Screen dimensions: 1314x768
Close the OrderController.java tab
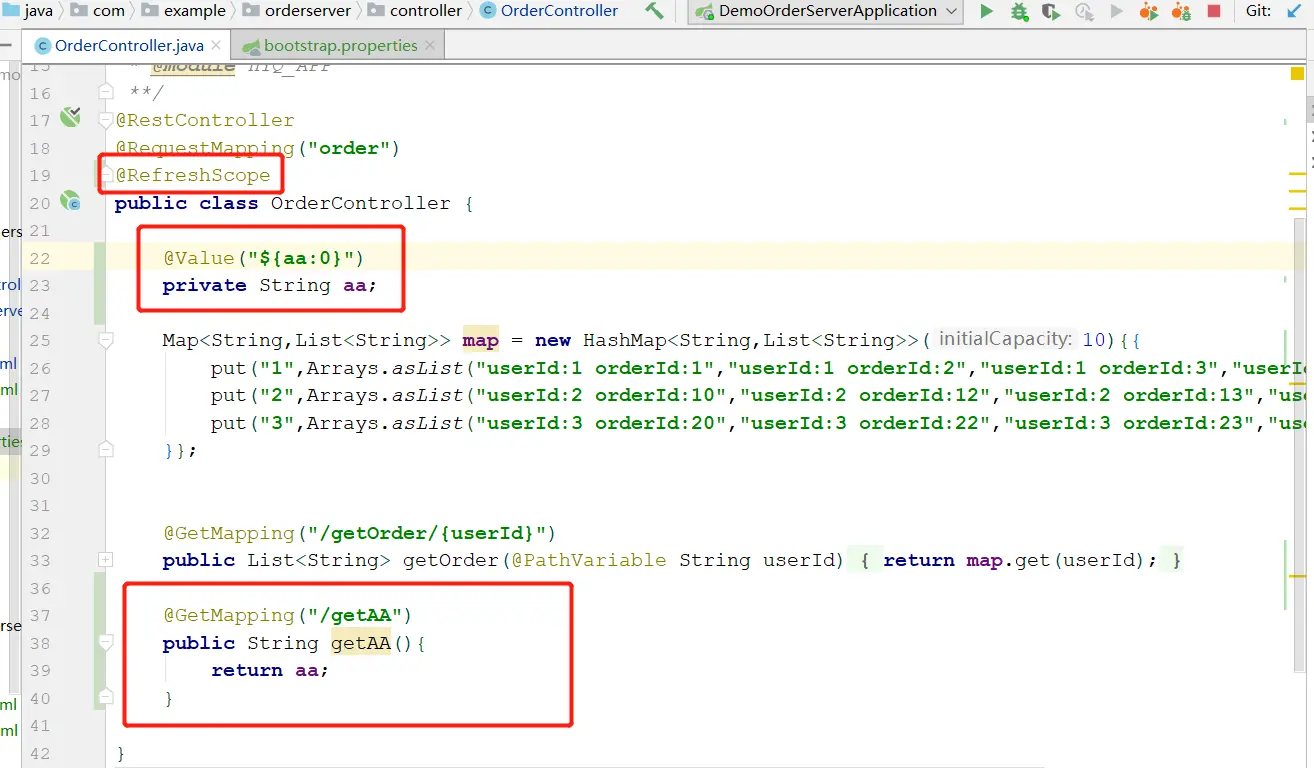217,46
